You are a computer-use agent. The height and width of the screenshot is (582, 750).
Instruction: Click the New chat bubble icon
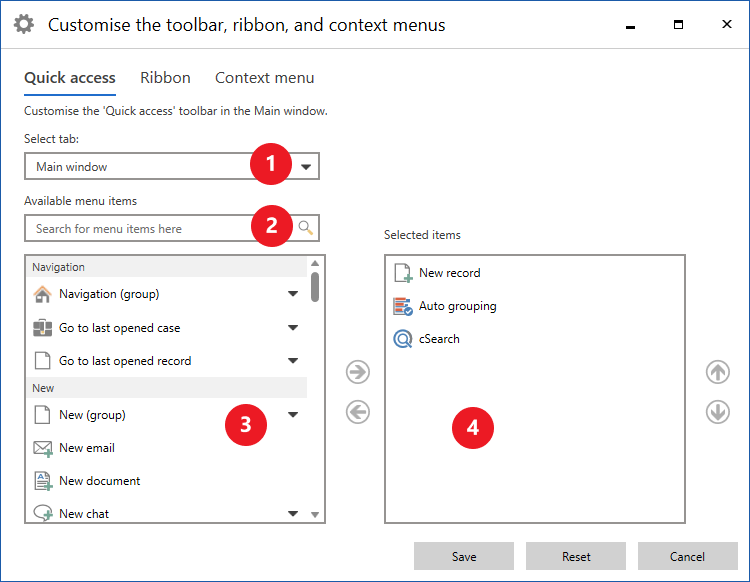point(43,513)
